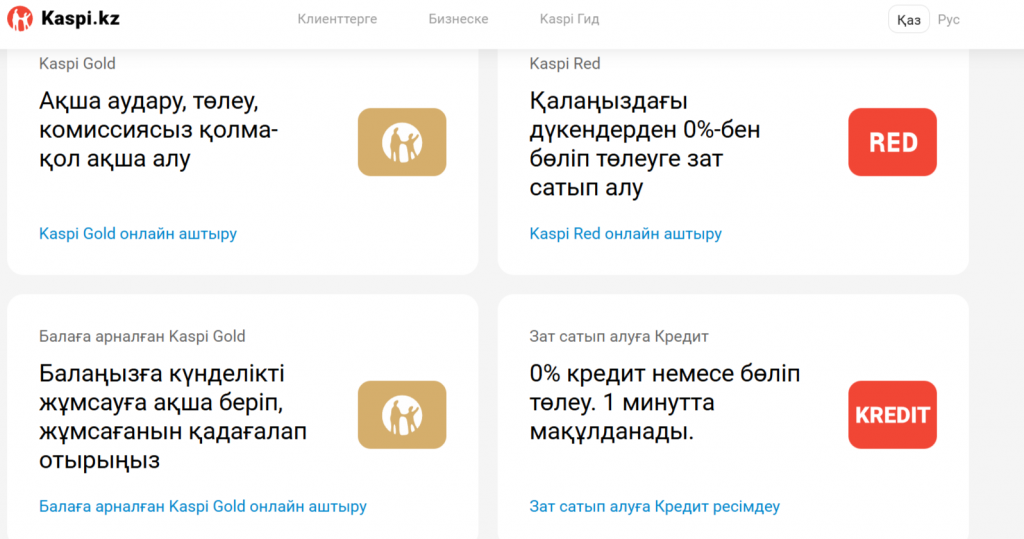
Task: Click the RED product icon
Action: click(892, 142)
